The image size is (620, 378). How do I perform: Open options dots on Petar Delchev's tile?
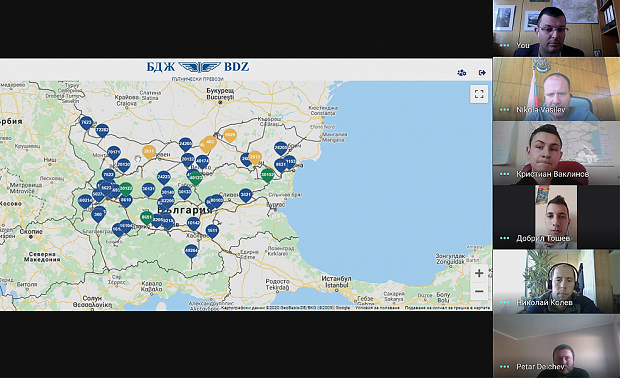(505, 367)
